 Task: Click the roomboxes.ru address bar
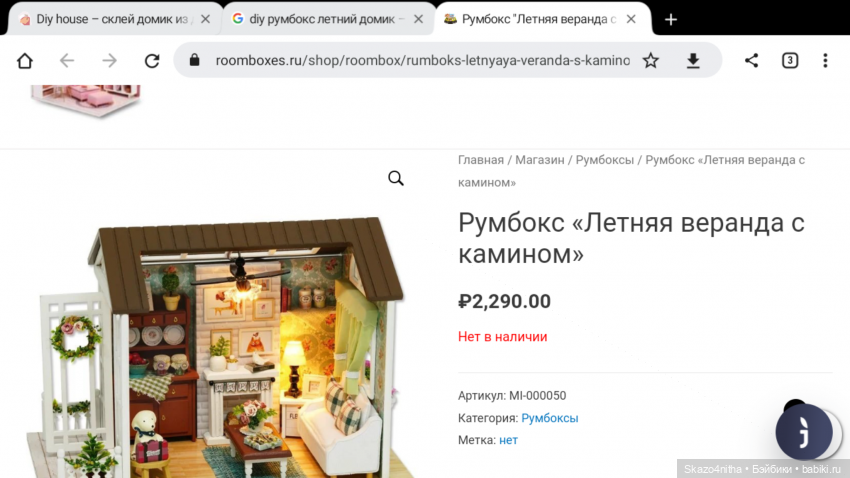tap(422, 60)
